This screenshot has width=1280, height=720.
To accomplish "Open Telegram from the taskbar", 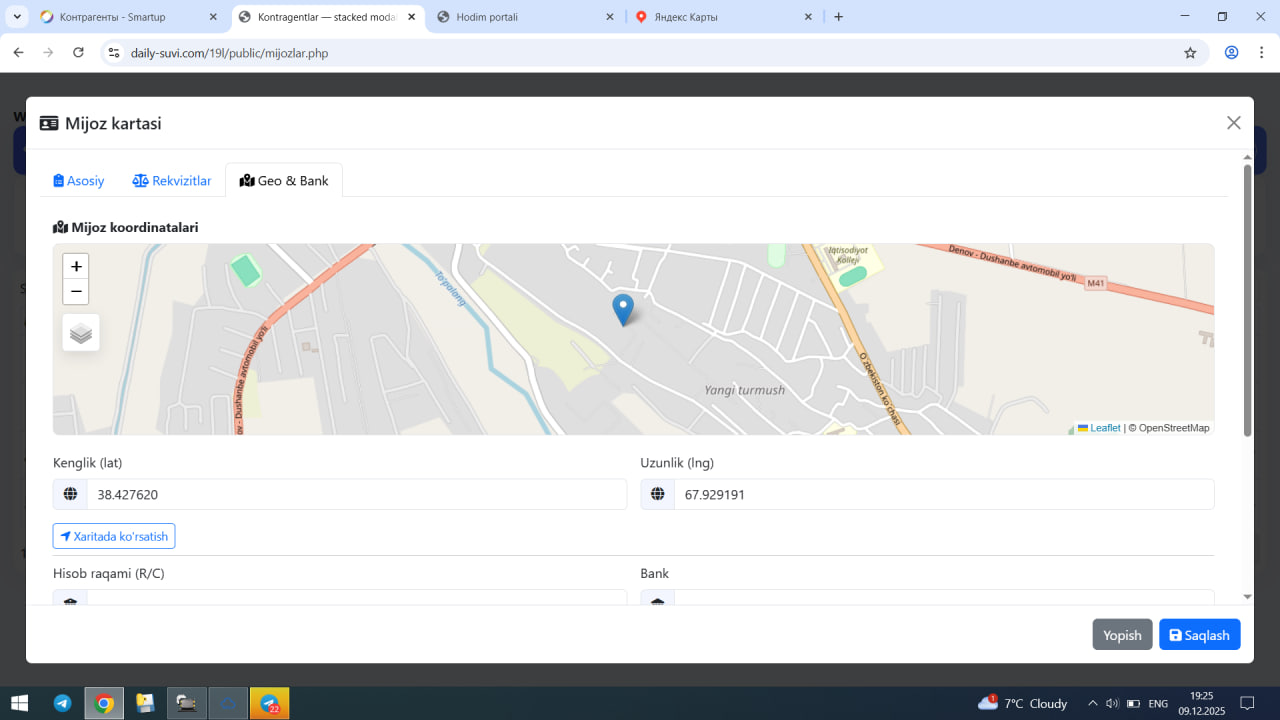I will (x=62, y=703).
